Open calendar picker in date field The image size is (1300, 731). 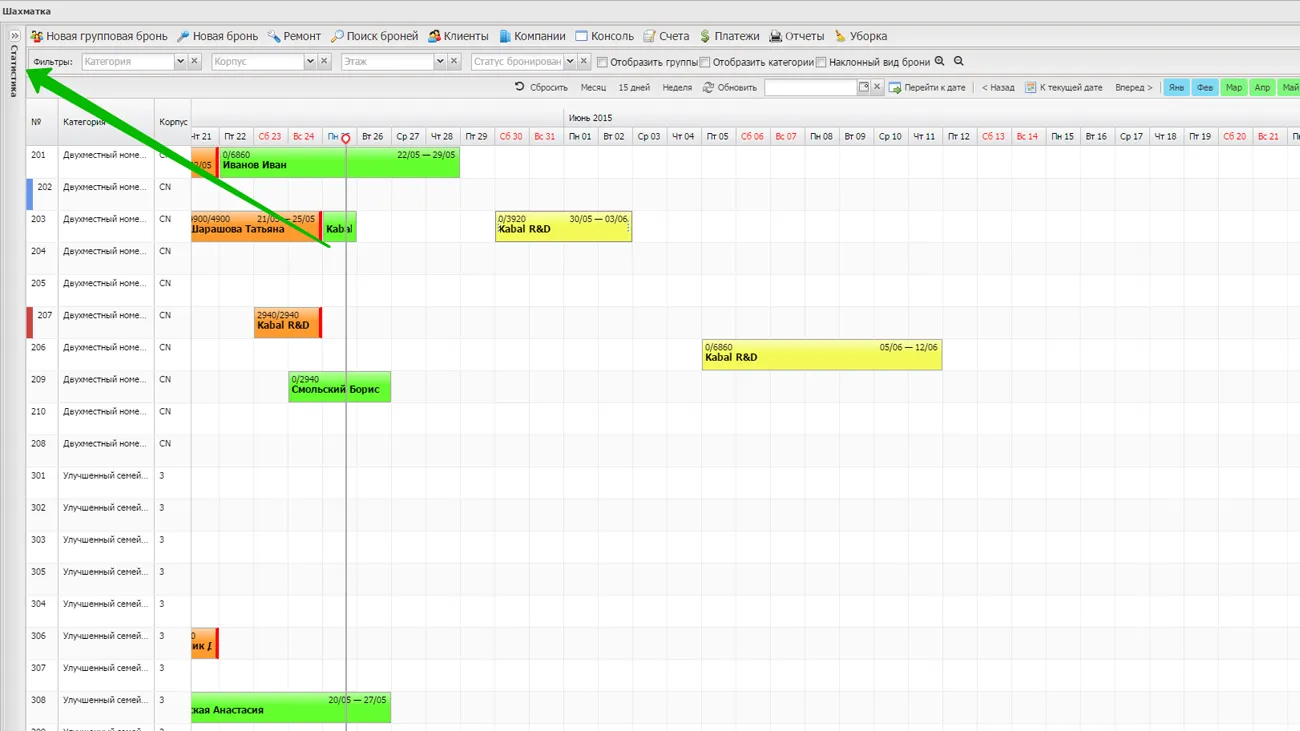coord(864,88)
